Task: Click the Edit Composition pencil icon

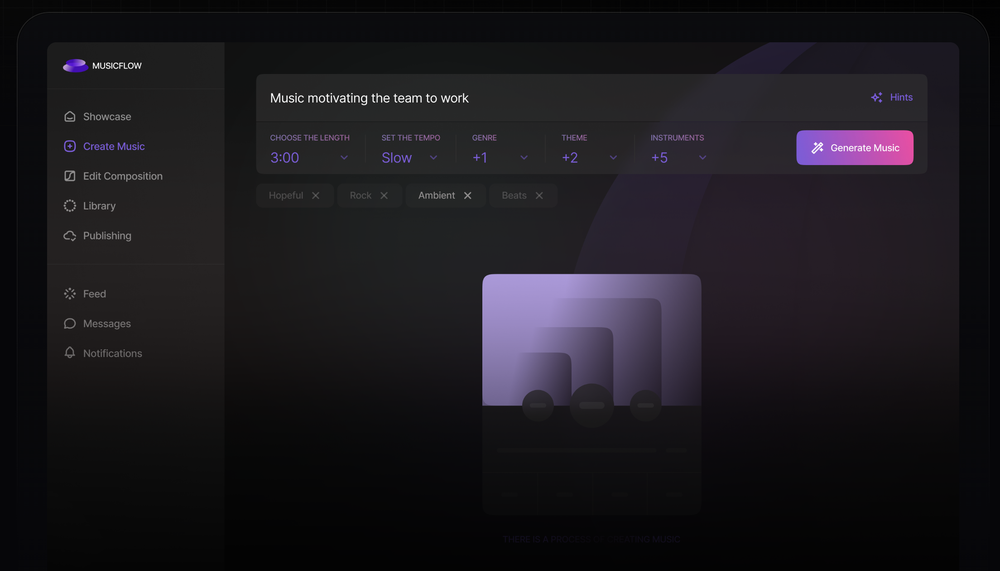Action: (70, 176)
